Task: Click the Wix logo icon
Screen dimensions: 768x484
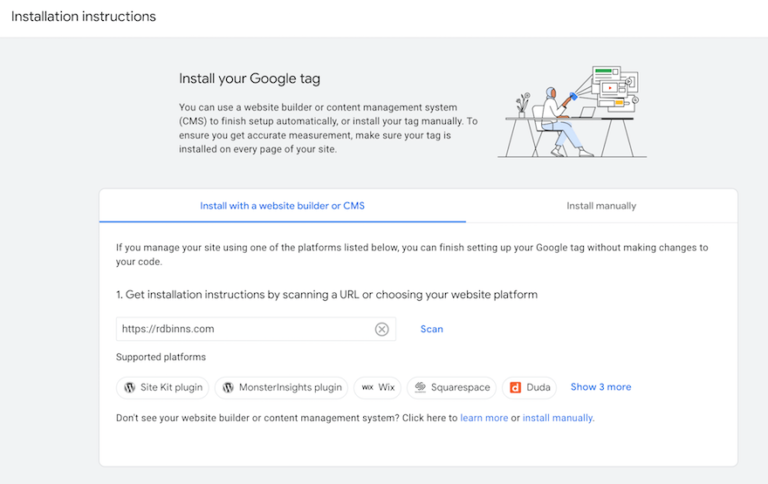Action: pos(367,387)
